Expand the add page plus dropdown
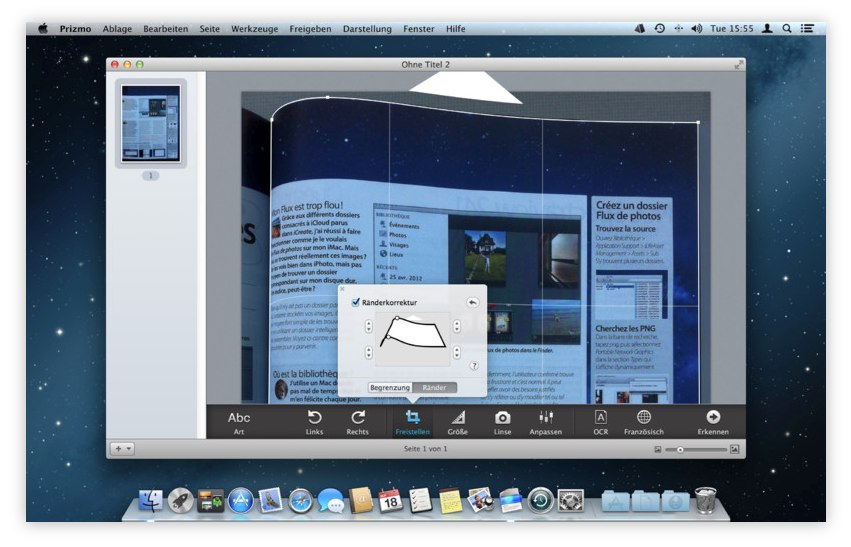Screen dimensions: 851x547 click(x=123, y=449)
